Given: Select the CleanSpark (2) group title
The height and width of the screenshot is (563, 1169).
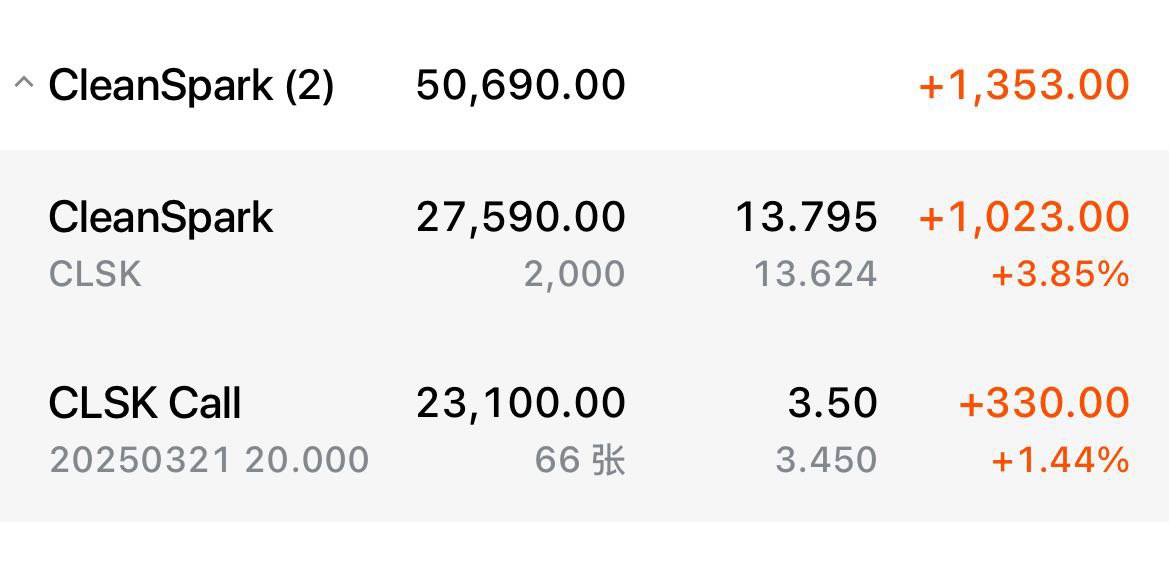Looking at the screenshot, I should (x=191, y=85).
